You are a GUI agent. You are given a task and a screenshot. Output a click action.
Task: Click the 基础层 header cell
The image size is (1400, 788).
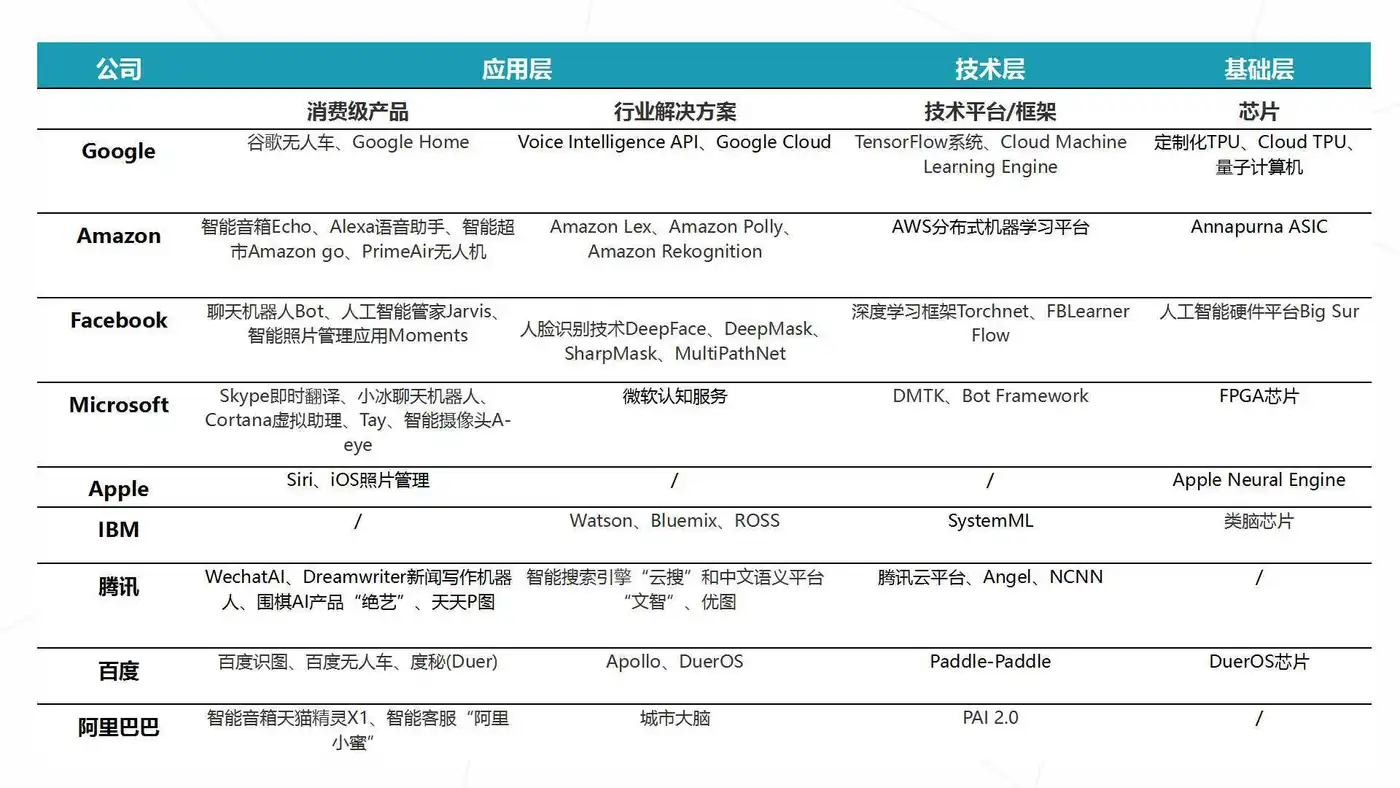coord(1258,67)
